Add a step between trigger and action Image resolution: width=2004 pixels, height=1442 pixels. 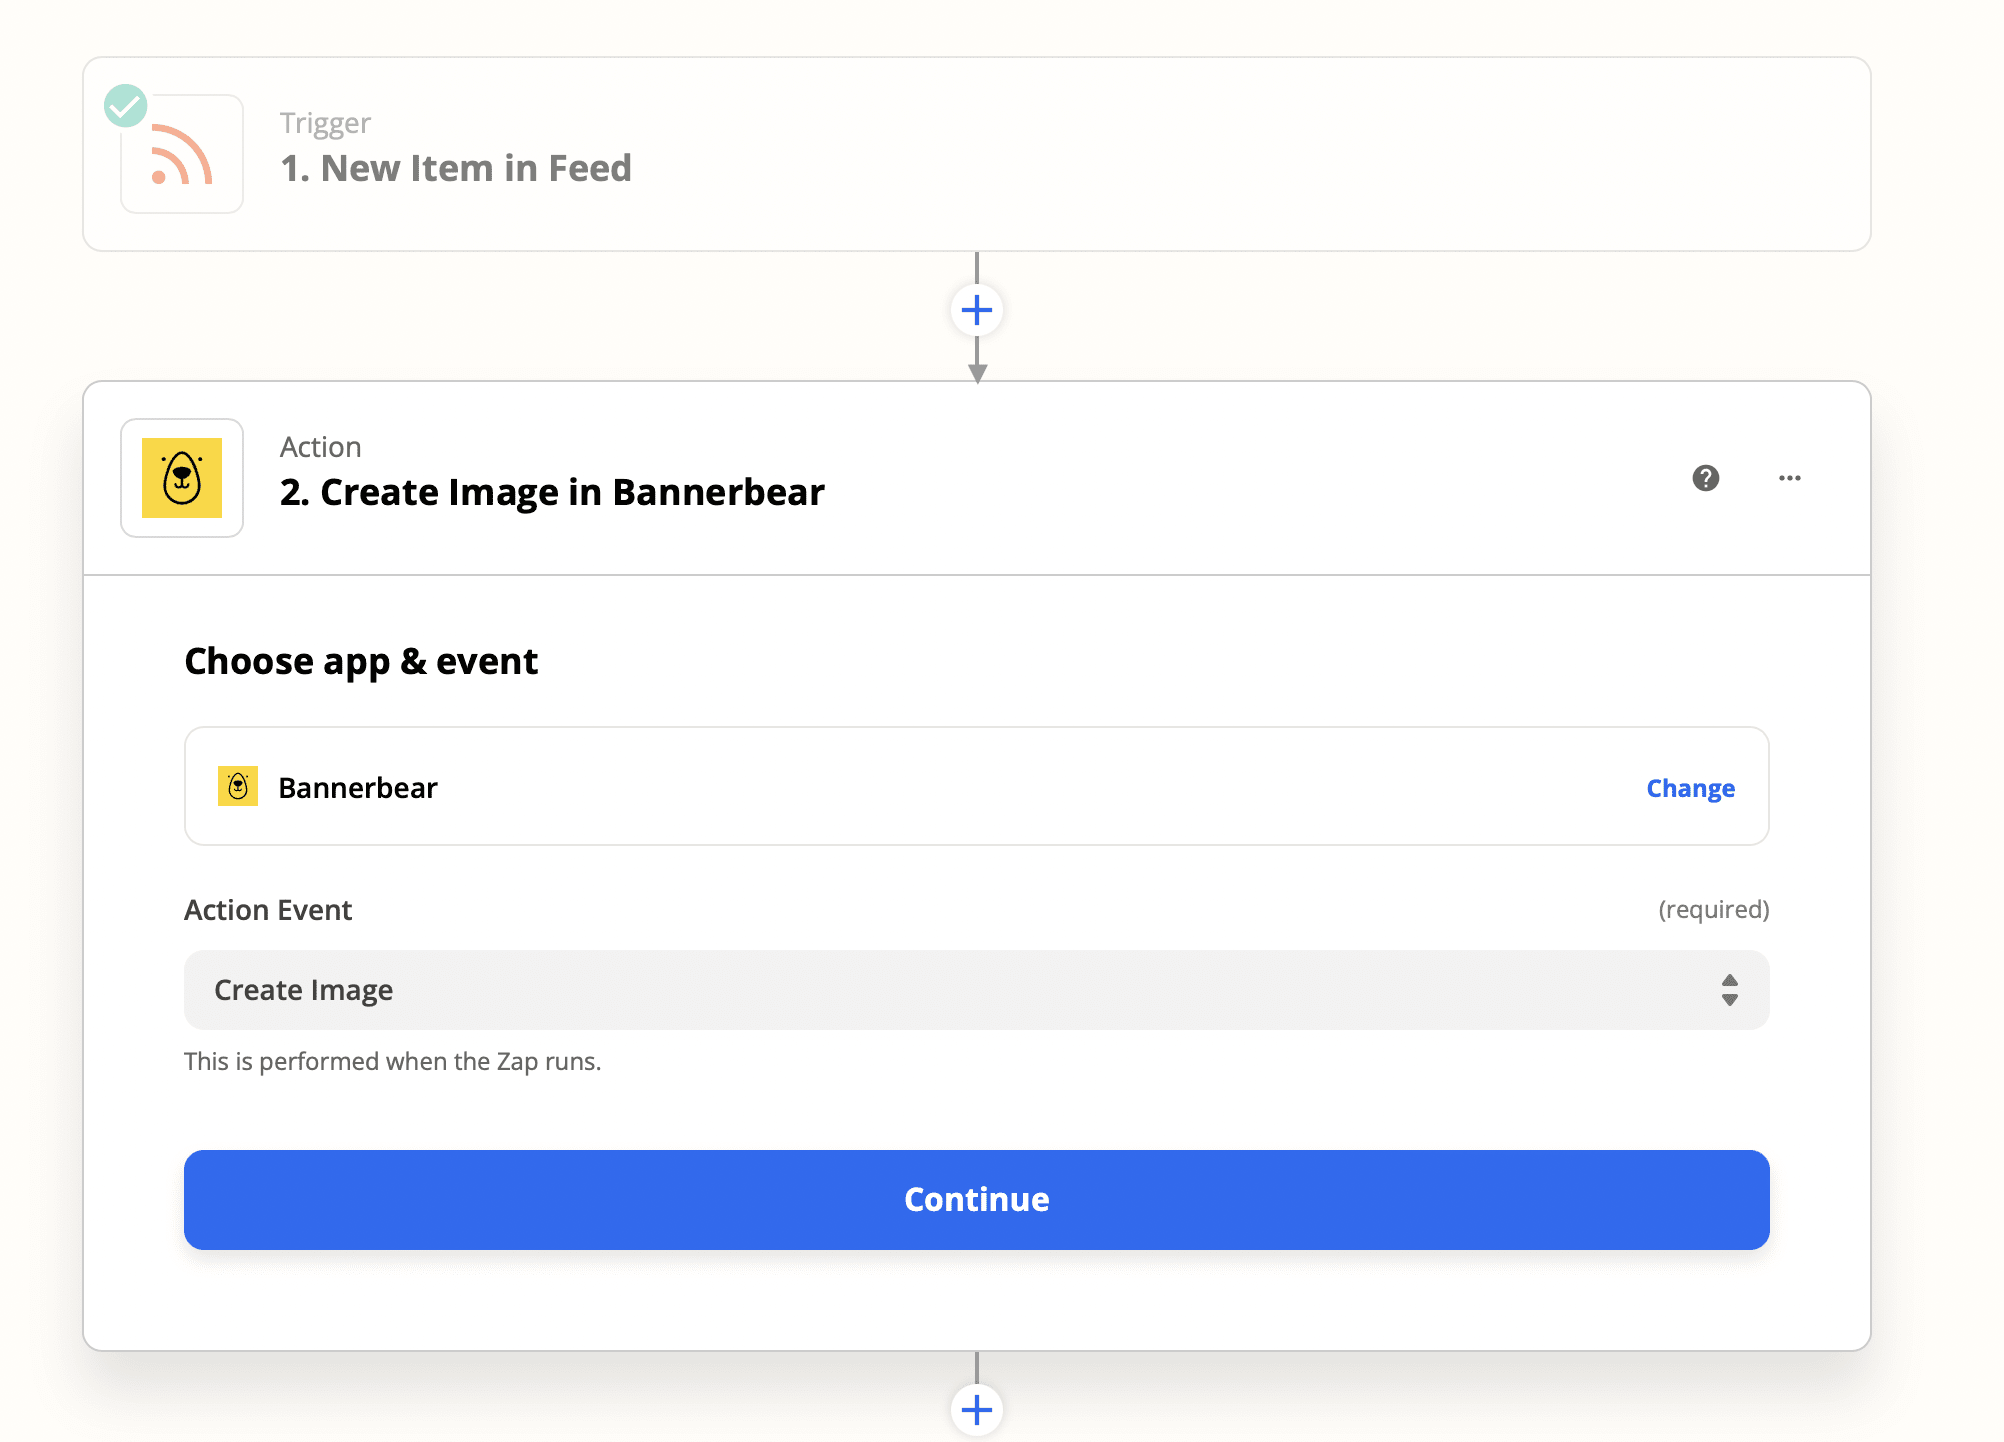click(x=977, y=310)
